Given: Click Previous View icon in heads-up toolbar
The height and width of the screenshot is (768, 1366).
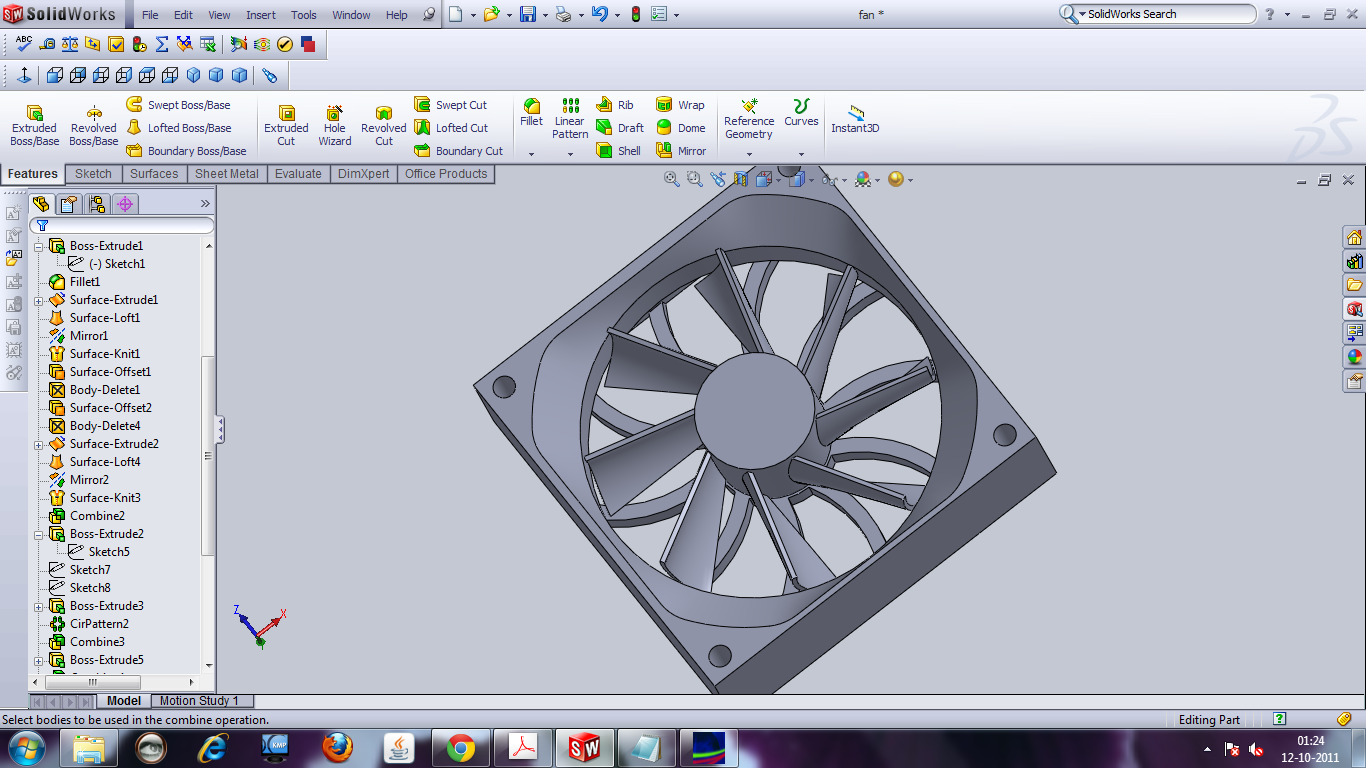Looking at the screenshot, I should pos(718,179).
